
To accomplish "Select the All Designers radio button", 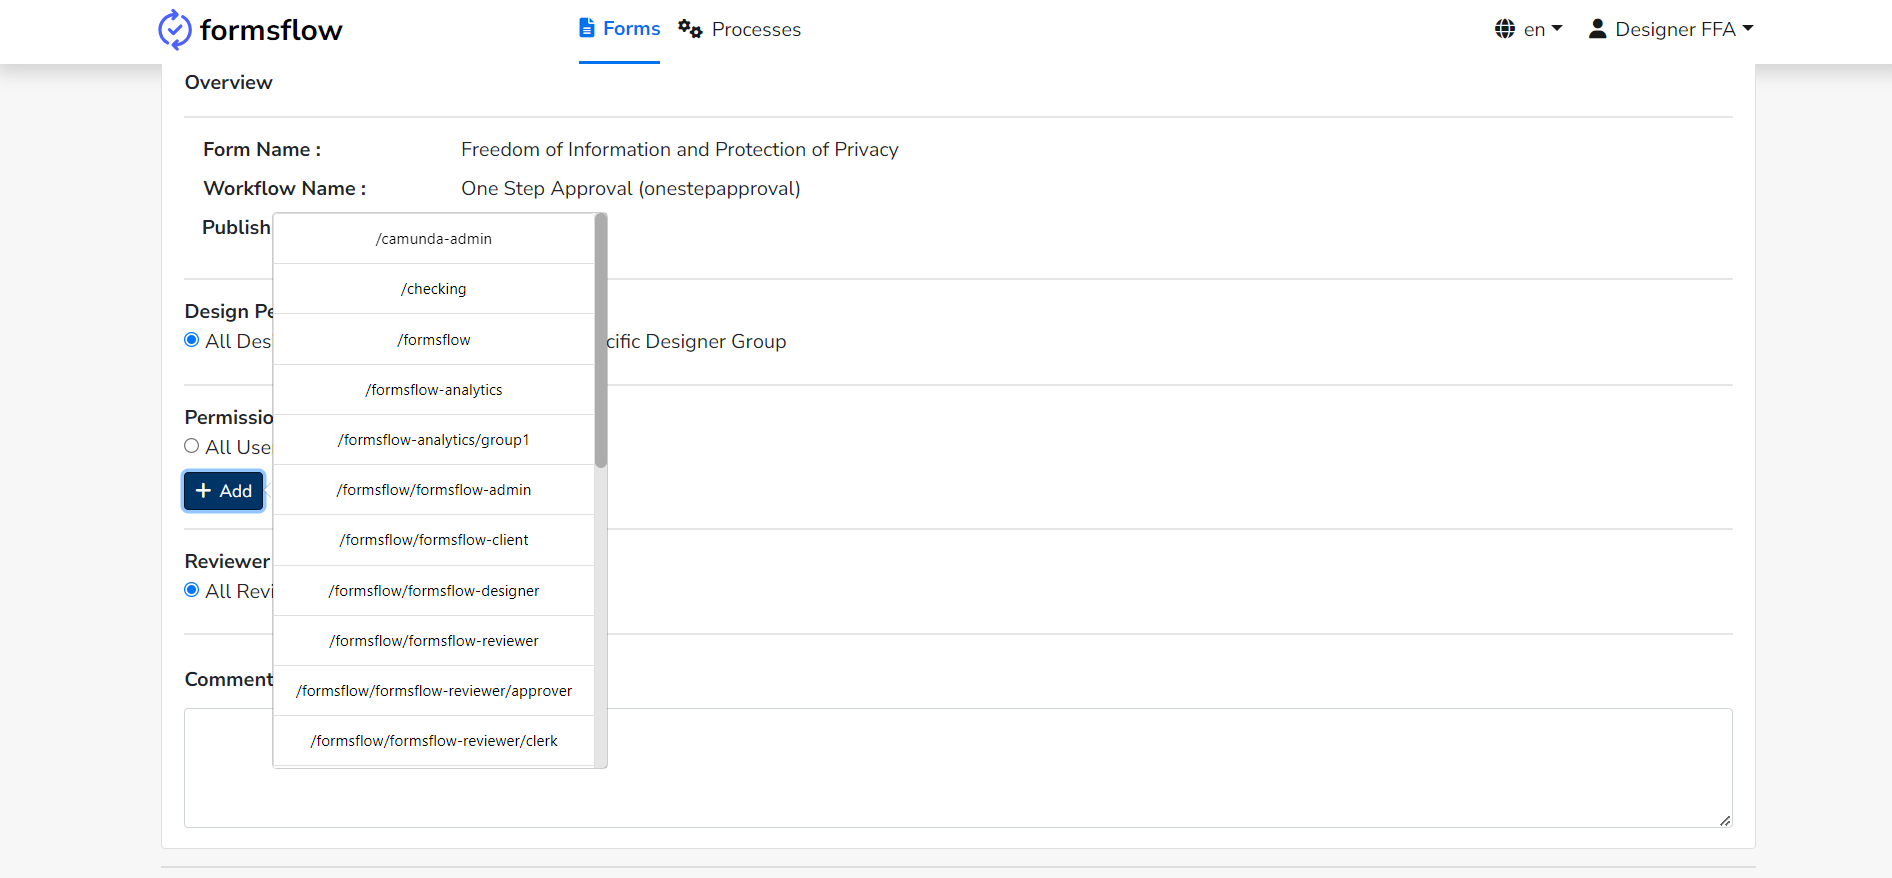I will [192, 340].
